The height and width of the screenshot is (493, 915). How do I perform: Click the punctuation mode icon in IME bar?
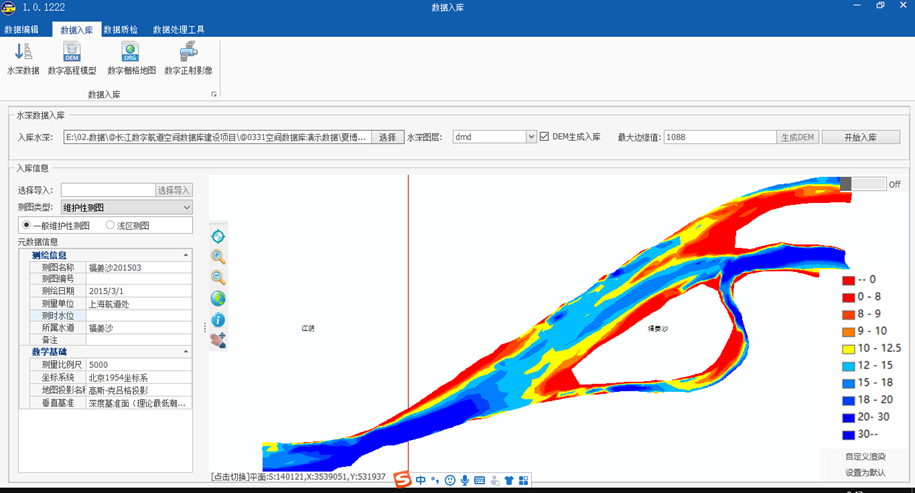[435, 480]
